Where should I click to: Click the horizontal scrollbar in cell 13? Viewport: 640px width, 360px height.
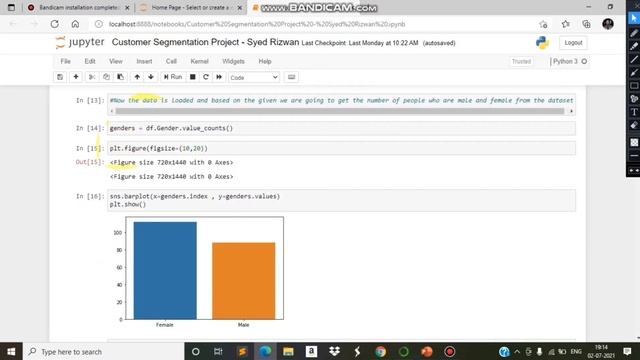pos(340,111)
